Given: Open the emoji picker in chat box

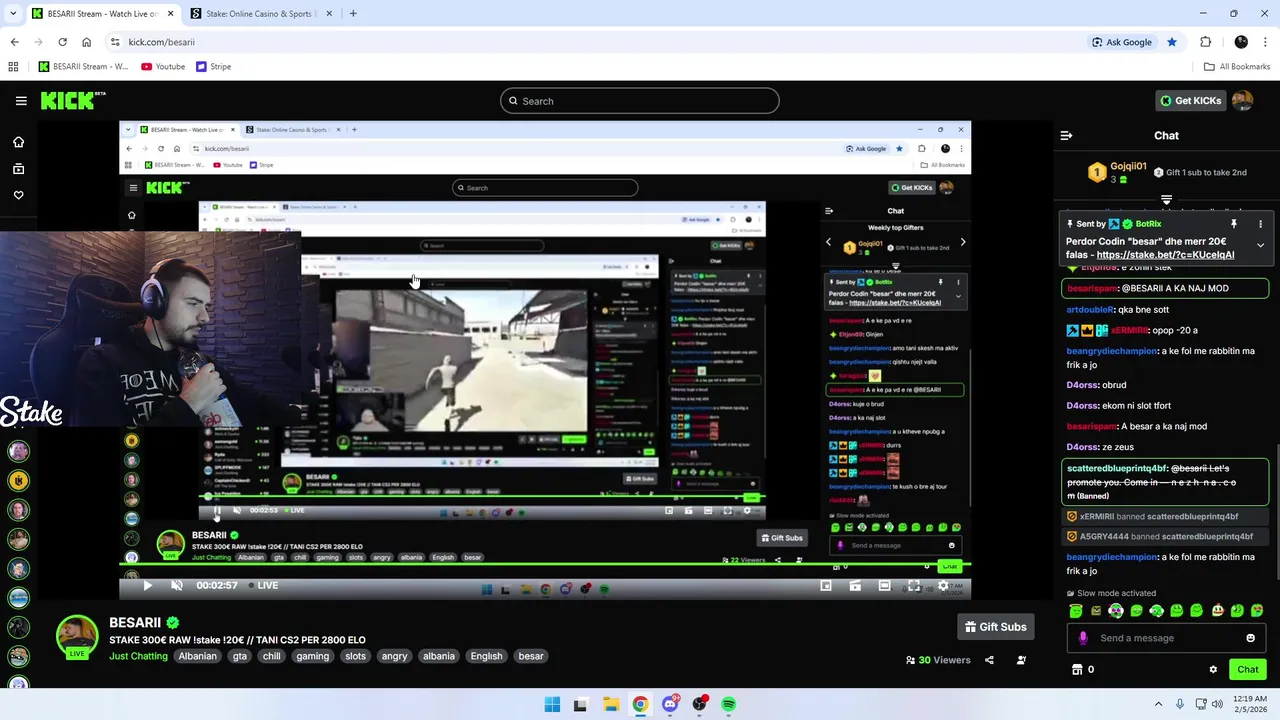Looking at the screenshot, I should tap(1250, 638).
